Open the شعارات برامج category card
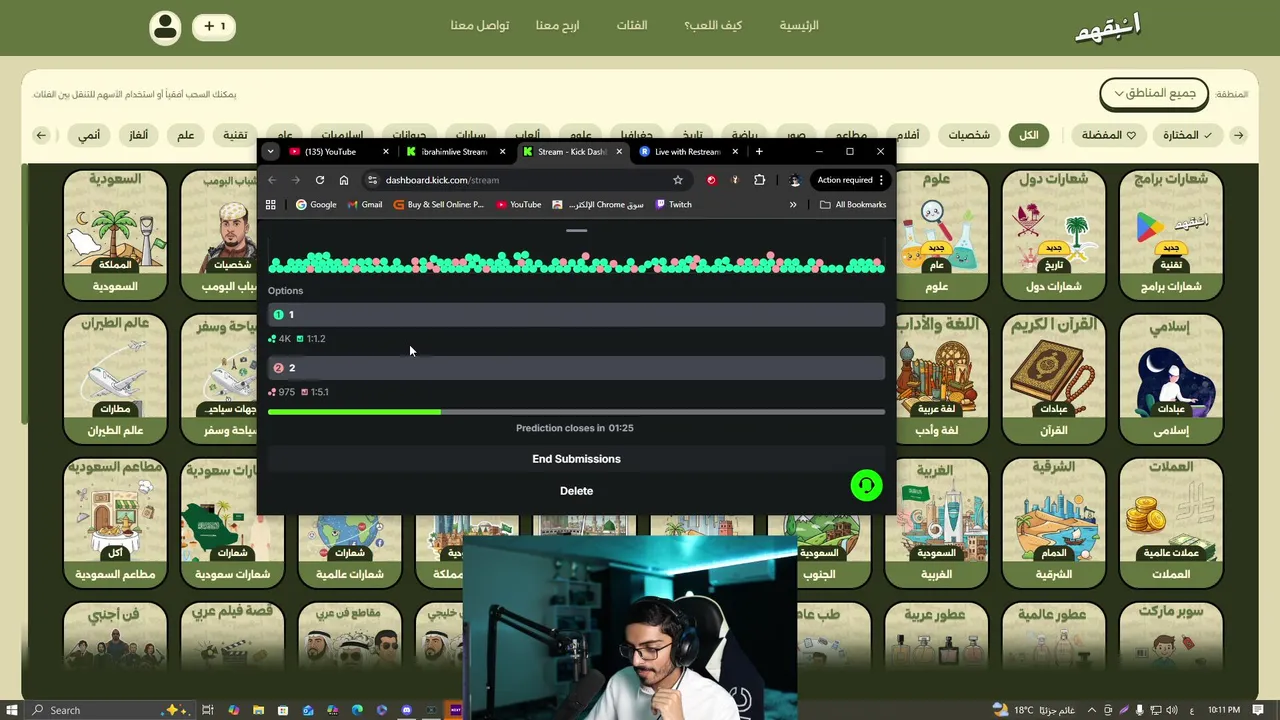This screenshot has height=720, width=1280. [x=1171, y=235]
